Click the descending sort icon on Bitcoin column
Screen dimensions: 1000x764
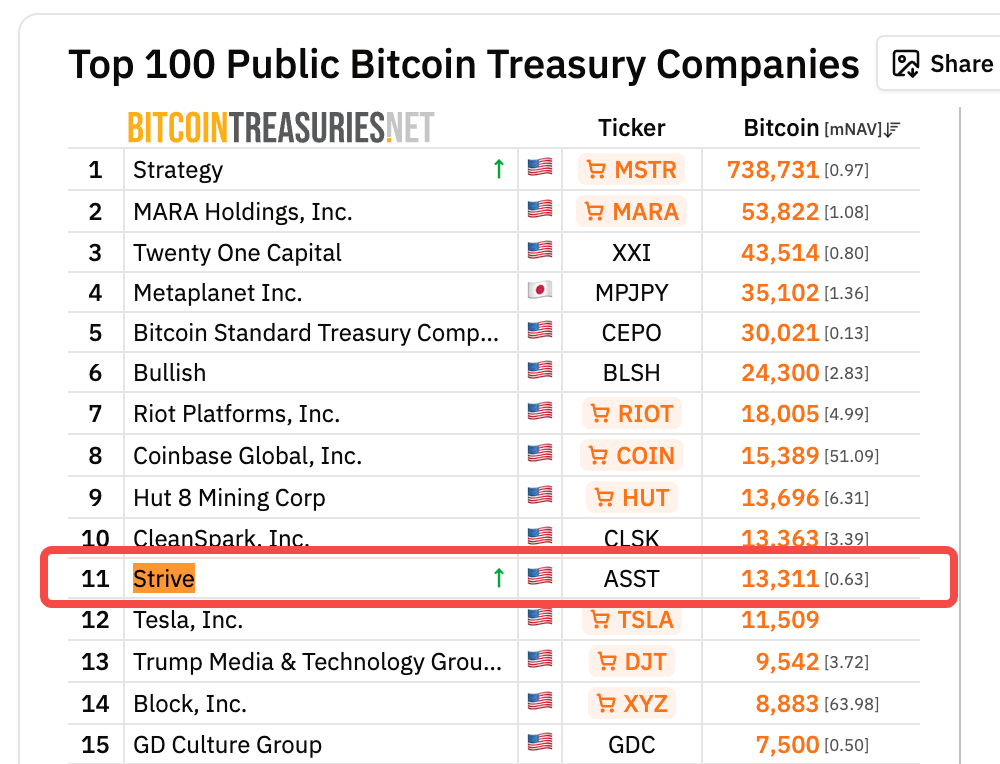(890, 128)
